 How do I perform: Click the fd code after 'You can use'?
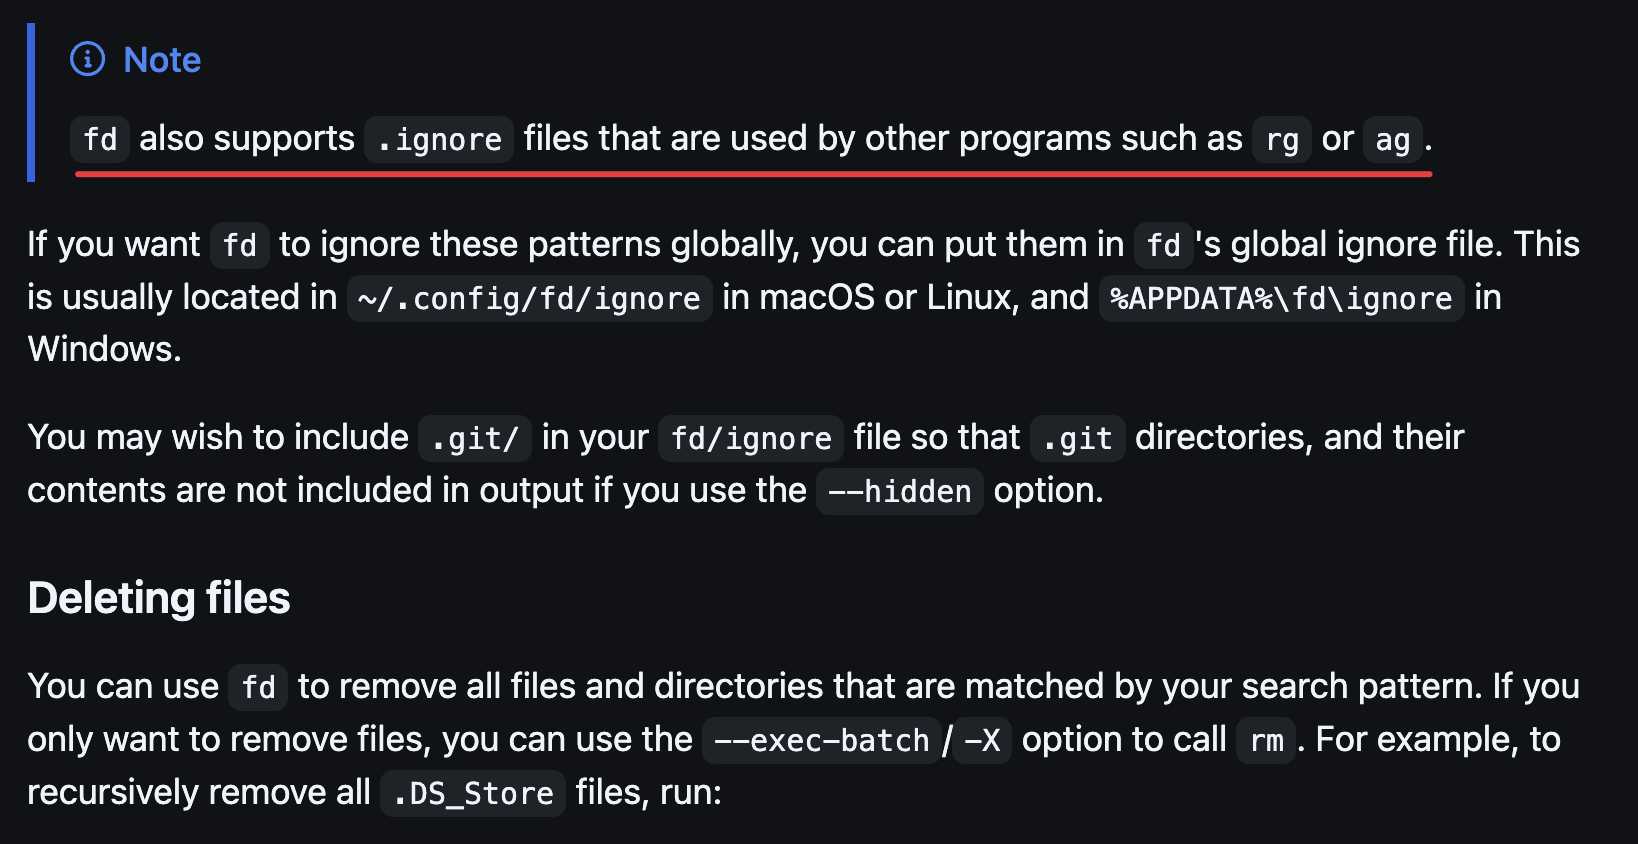pyautogui.click(x=258, y=687)
